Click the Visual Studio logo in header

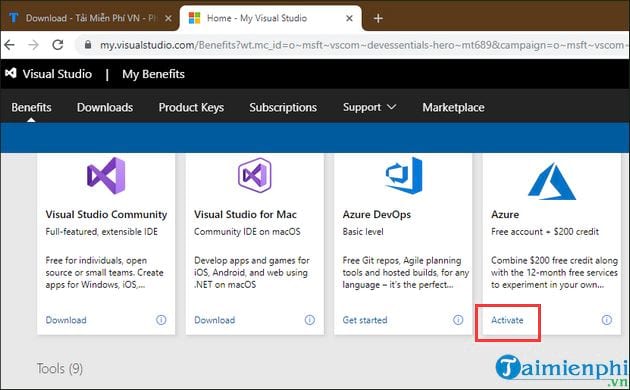point(11,73)
